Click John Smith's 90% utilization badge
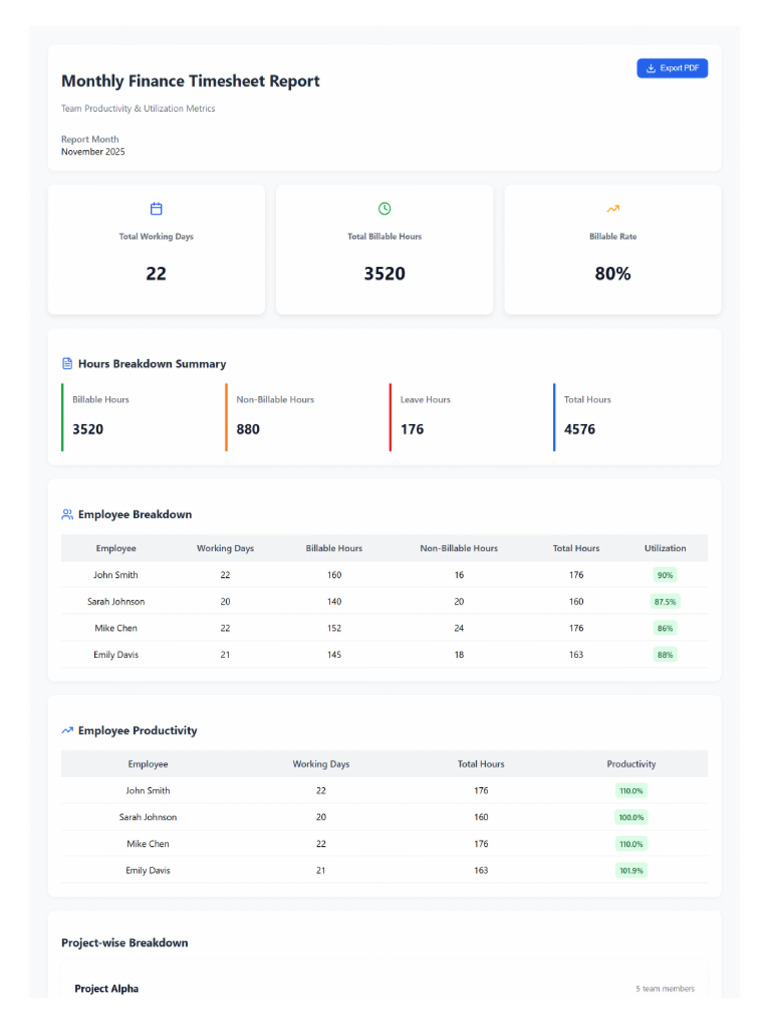768x1024 pixels. click(x=665, y=575)
